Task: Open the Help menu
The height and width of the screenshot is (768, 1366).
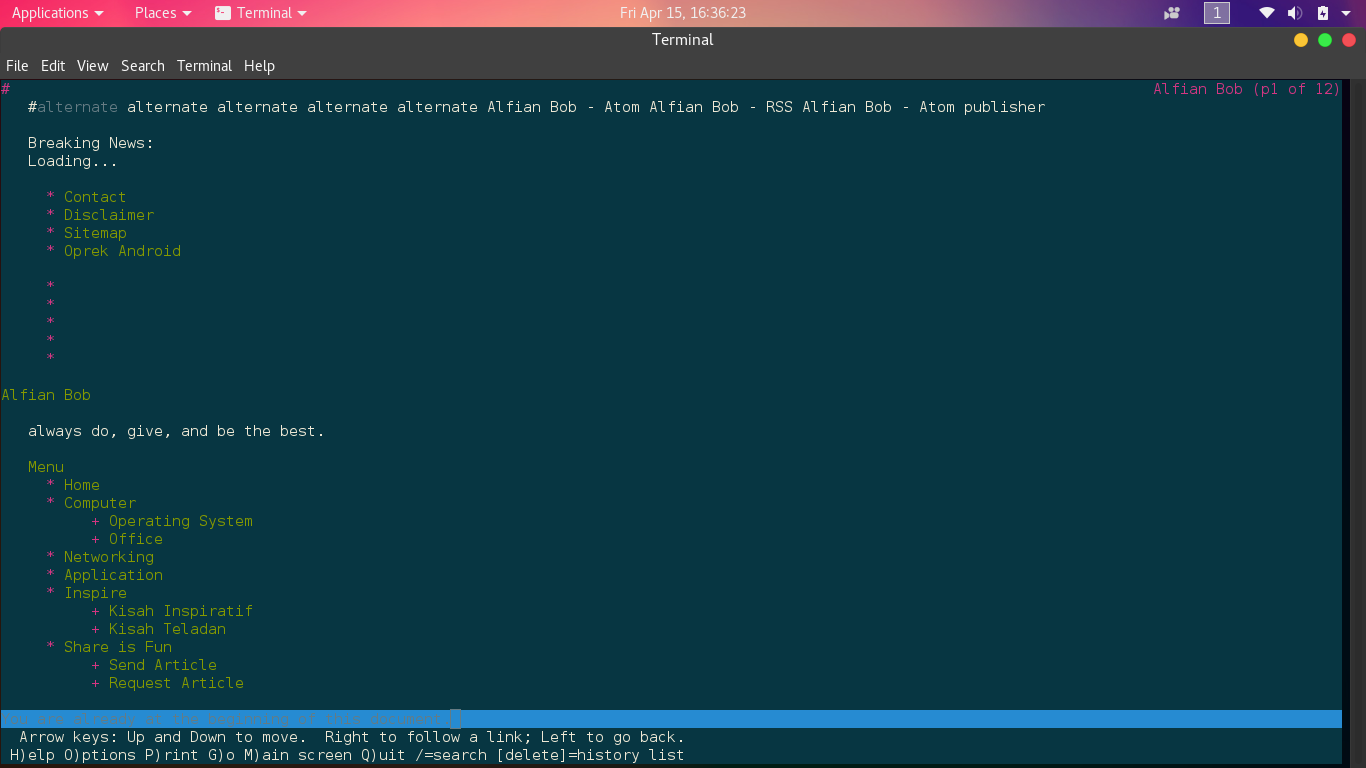Action: [x=259, y=66]
